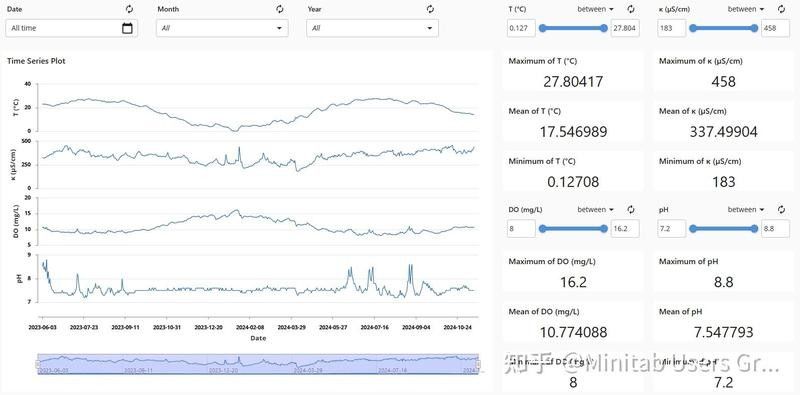Image resolution: width=800 pixels, height=395 pixels.
Task: Click the Mean of κ value 337.49904
Action: [723, 132]
